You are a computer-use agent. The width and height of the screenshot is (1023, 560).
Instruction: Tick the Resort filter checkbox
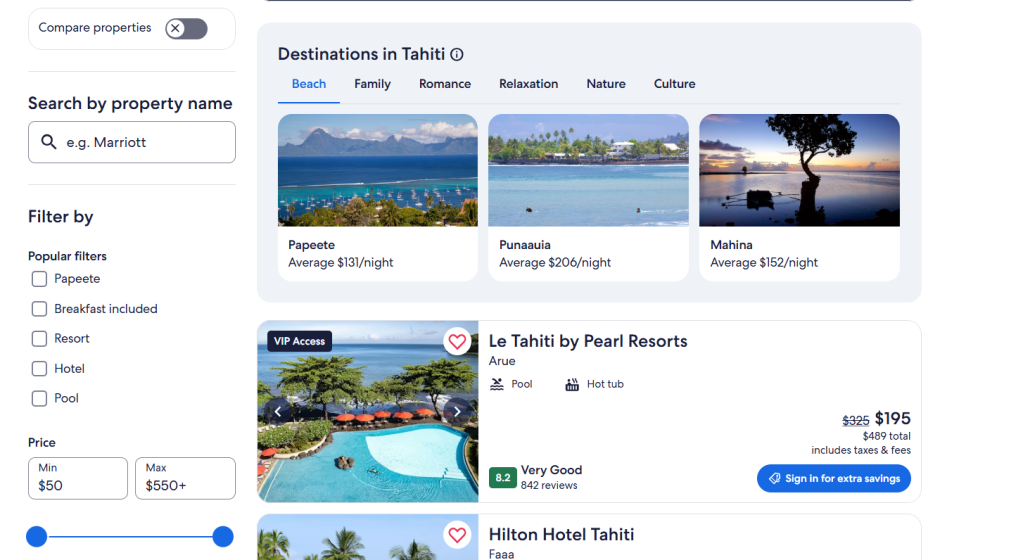(x=40, y=339)
